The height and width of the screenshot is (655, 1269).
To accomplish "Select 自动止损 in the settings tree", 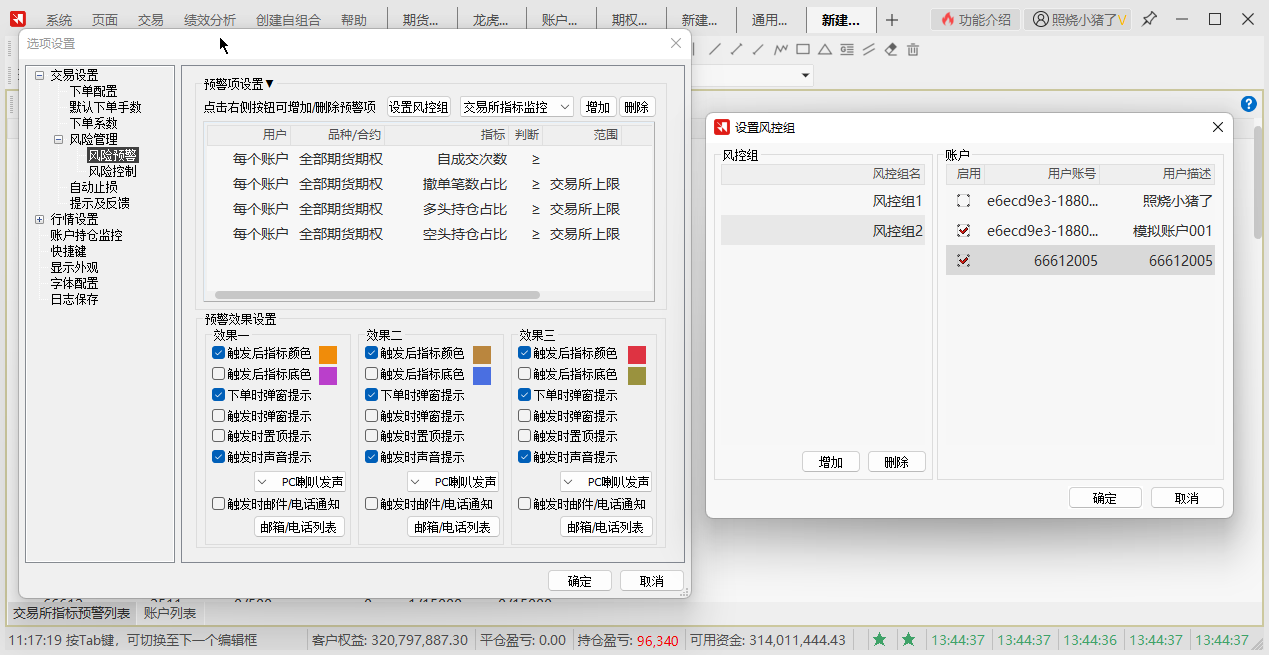I will pyautogui.click(x=93, y=187).
